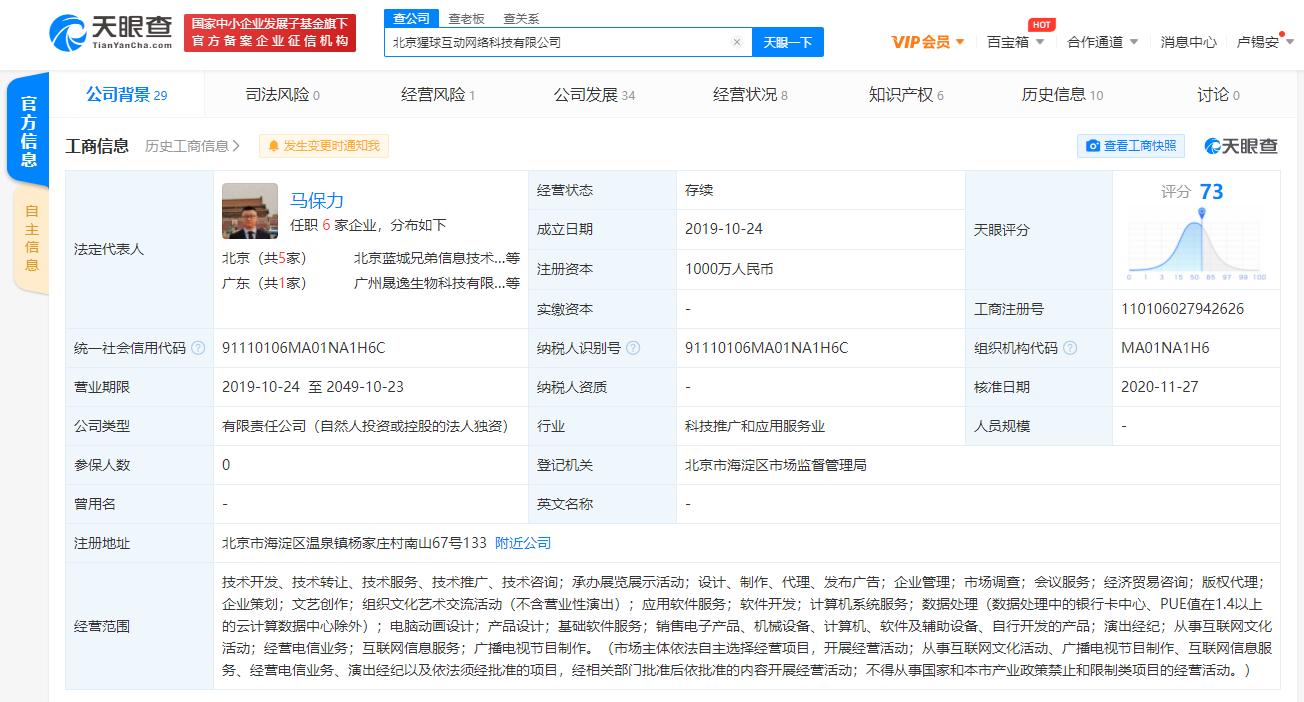
Task: Click the 登记机关 value 北京市海淀区市场监督管理局
Action: 775,465
